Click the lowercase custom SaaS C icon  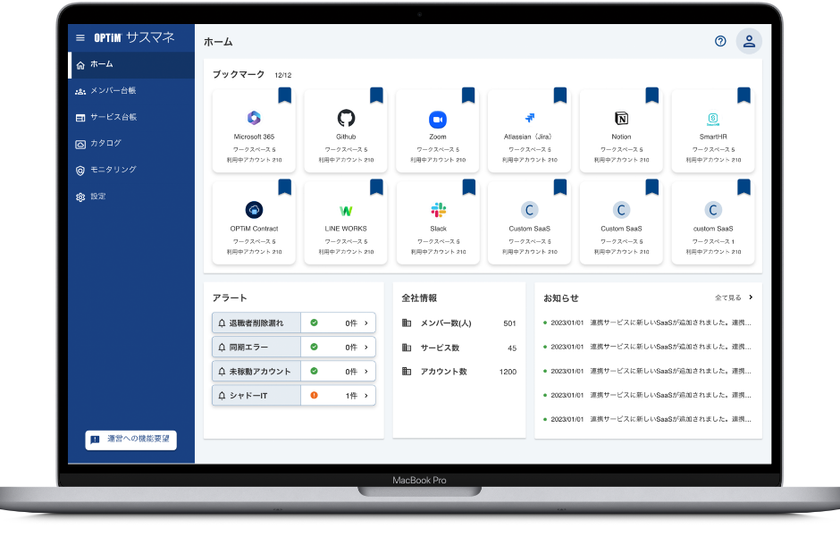[x=713, y=210]
